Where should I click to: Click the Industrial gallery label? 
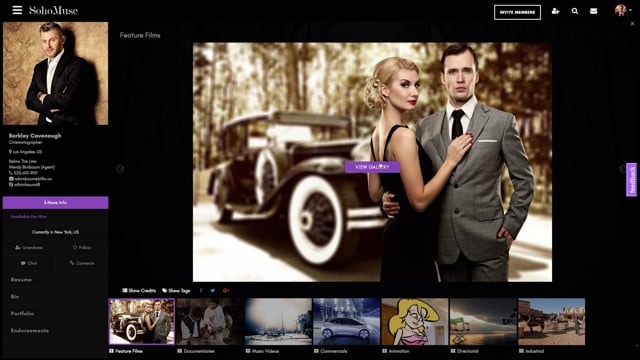pyautogui.click(x=531, y=351)
